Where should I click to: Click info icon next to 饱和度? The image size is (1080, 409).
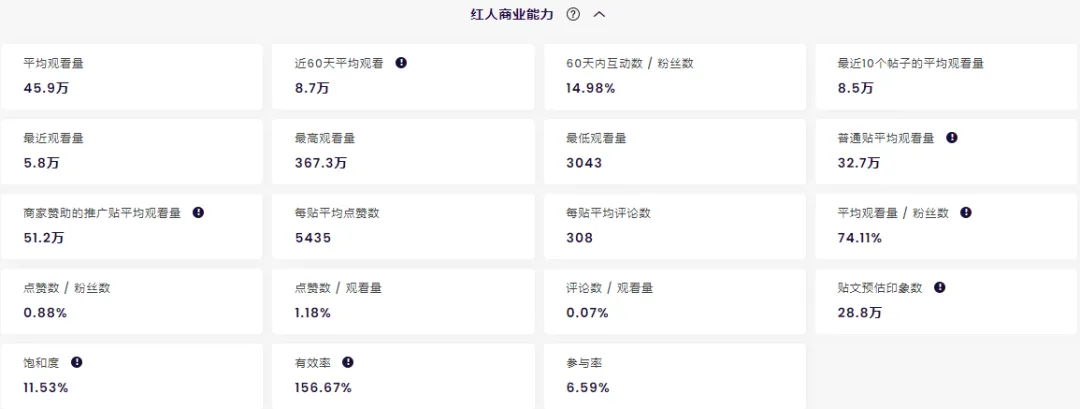point(77,363)
